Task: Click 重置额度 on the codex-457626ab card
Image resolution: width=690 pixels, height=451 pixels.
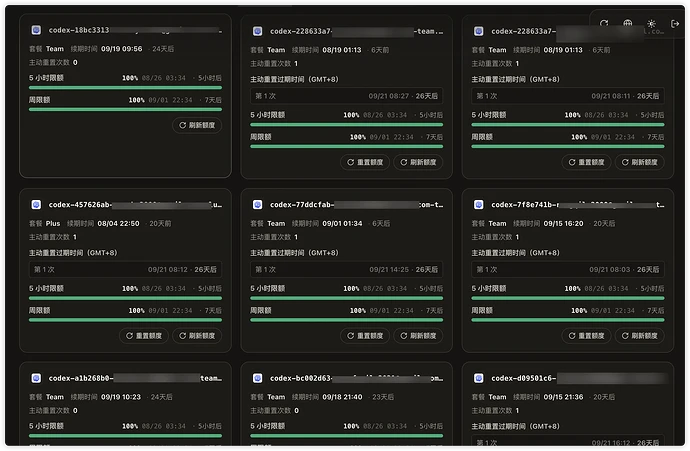Action: [x=144, y=336]
